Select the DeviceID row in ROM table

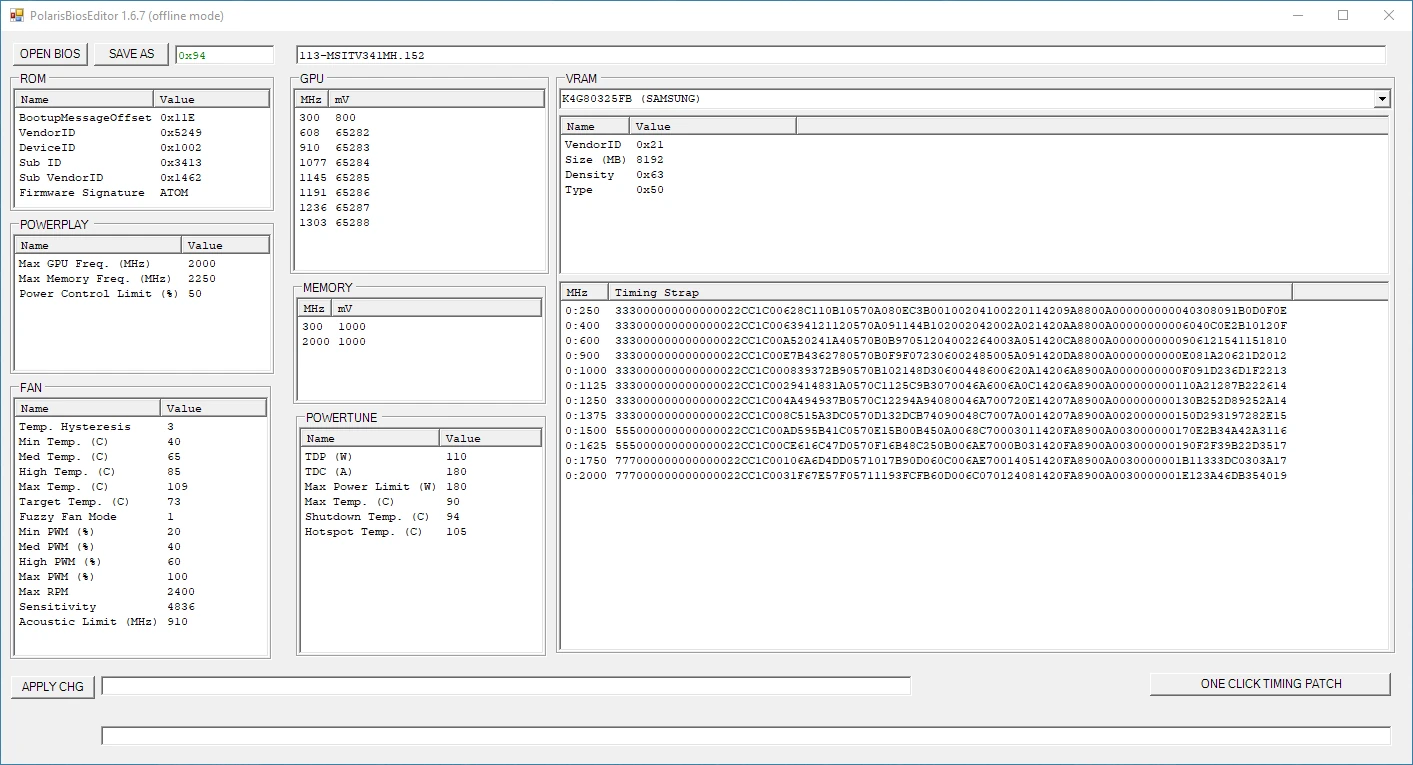pyautogui.click(x=47, y=147)
